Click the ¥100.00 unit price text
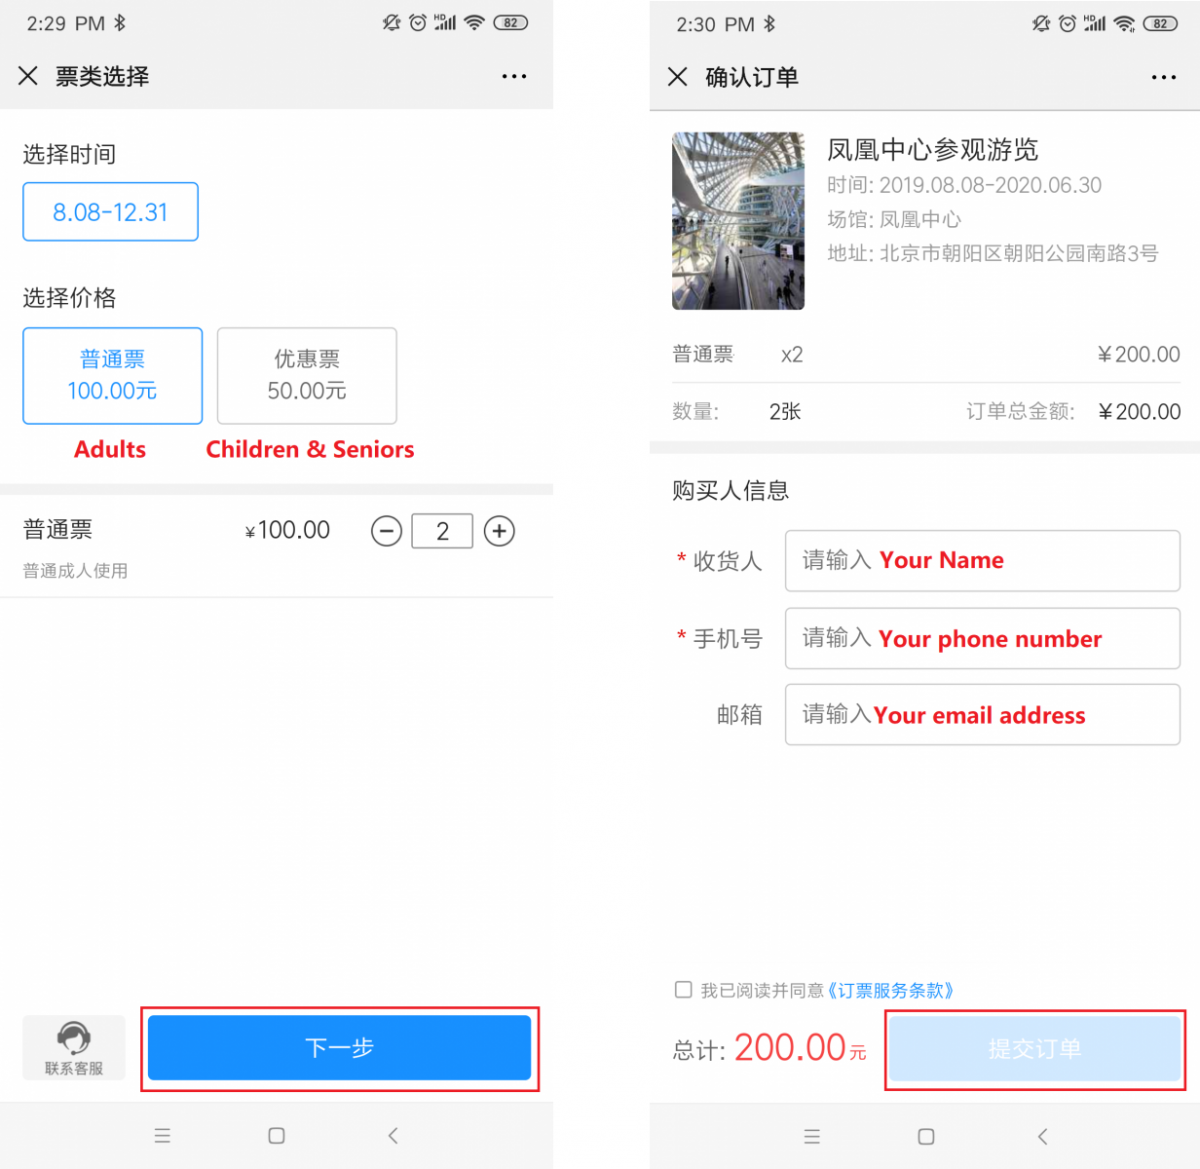This screenshot has height=1169, width=1200. click(x=287, y=530)
